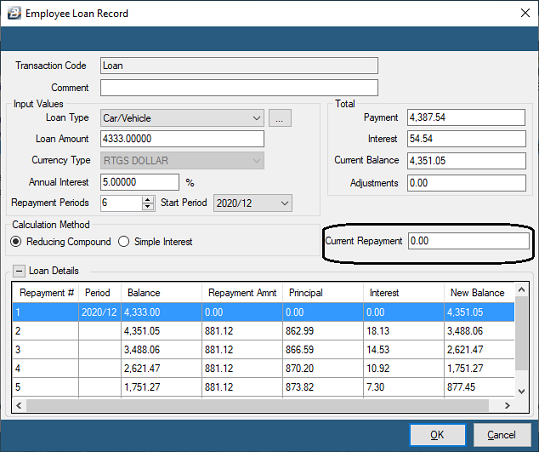Screen dimensions: 539x452
Task: Click the Adjustments field
Action: point(466,183)
